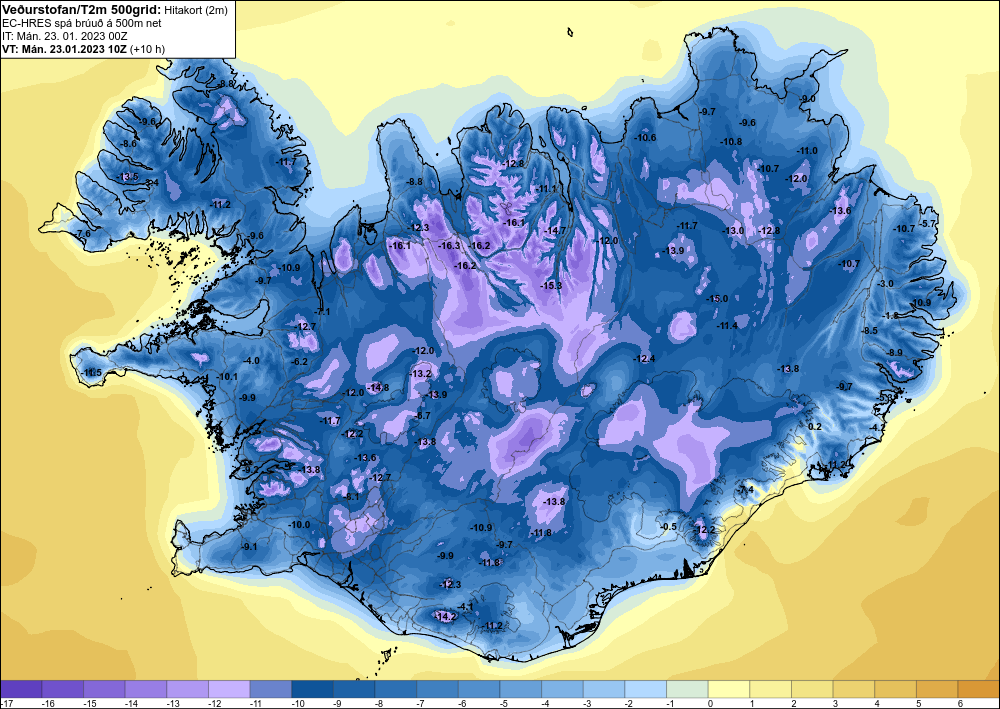Viewport: 1000px width, 709px height.
Task: Click the '-9.0' temperature value
Action: 808,99
